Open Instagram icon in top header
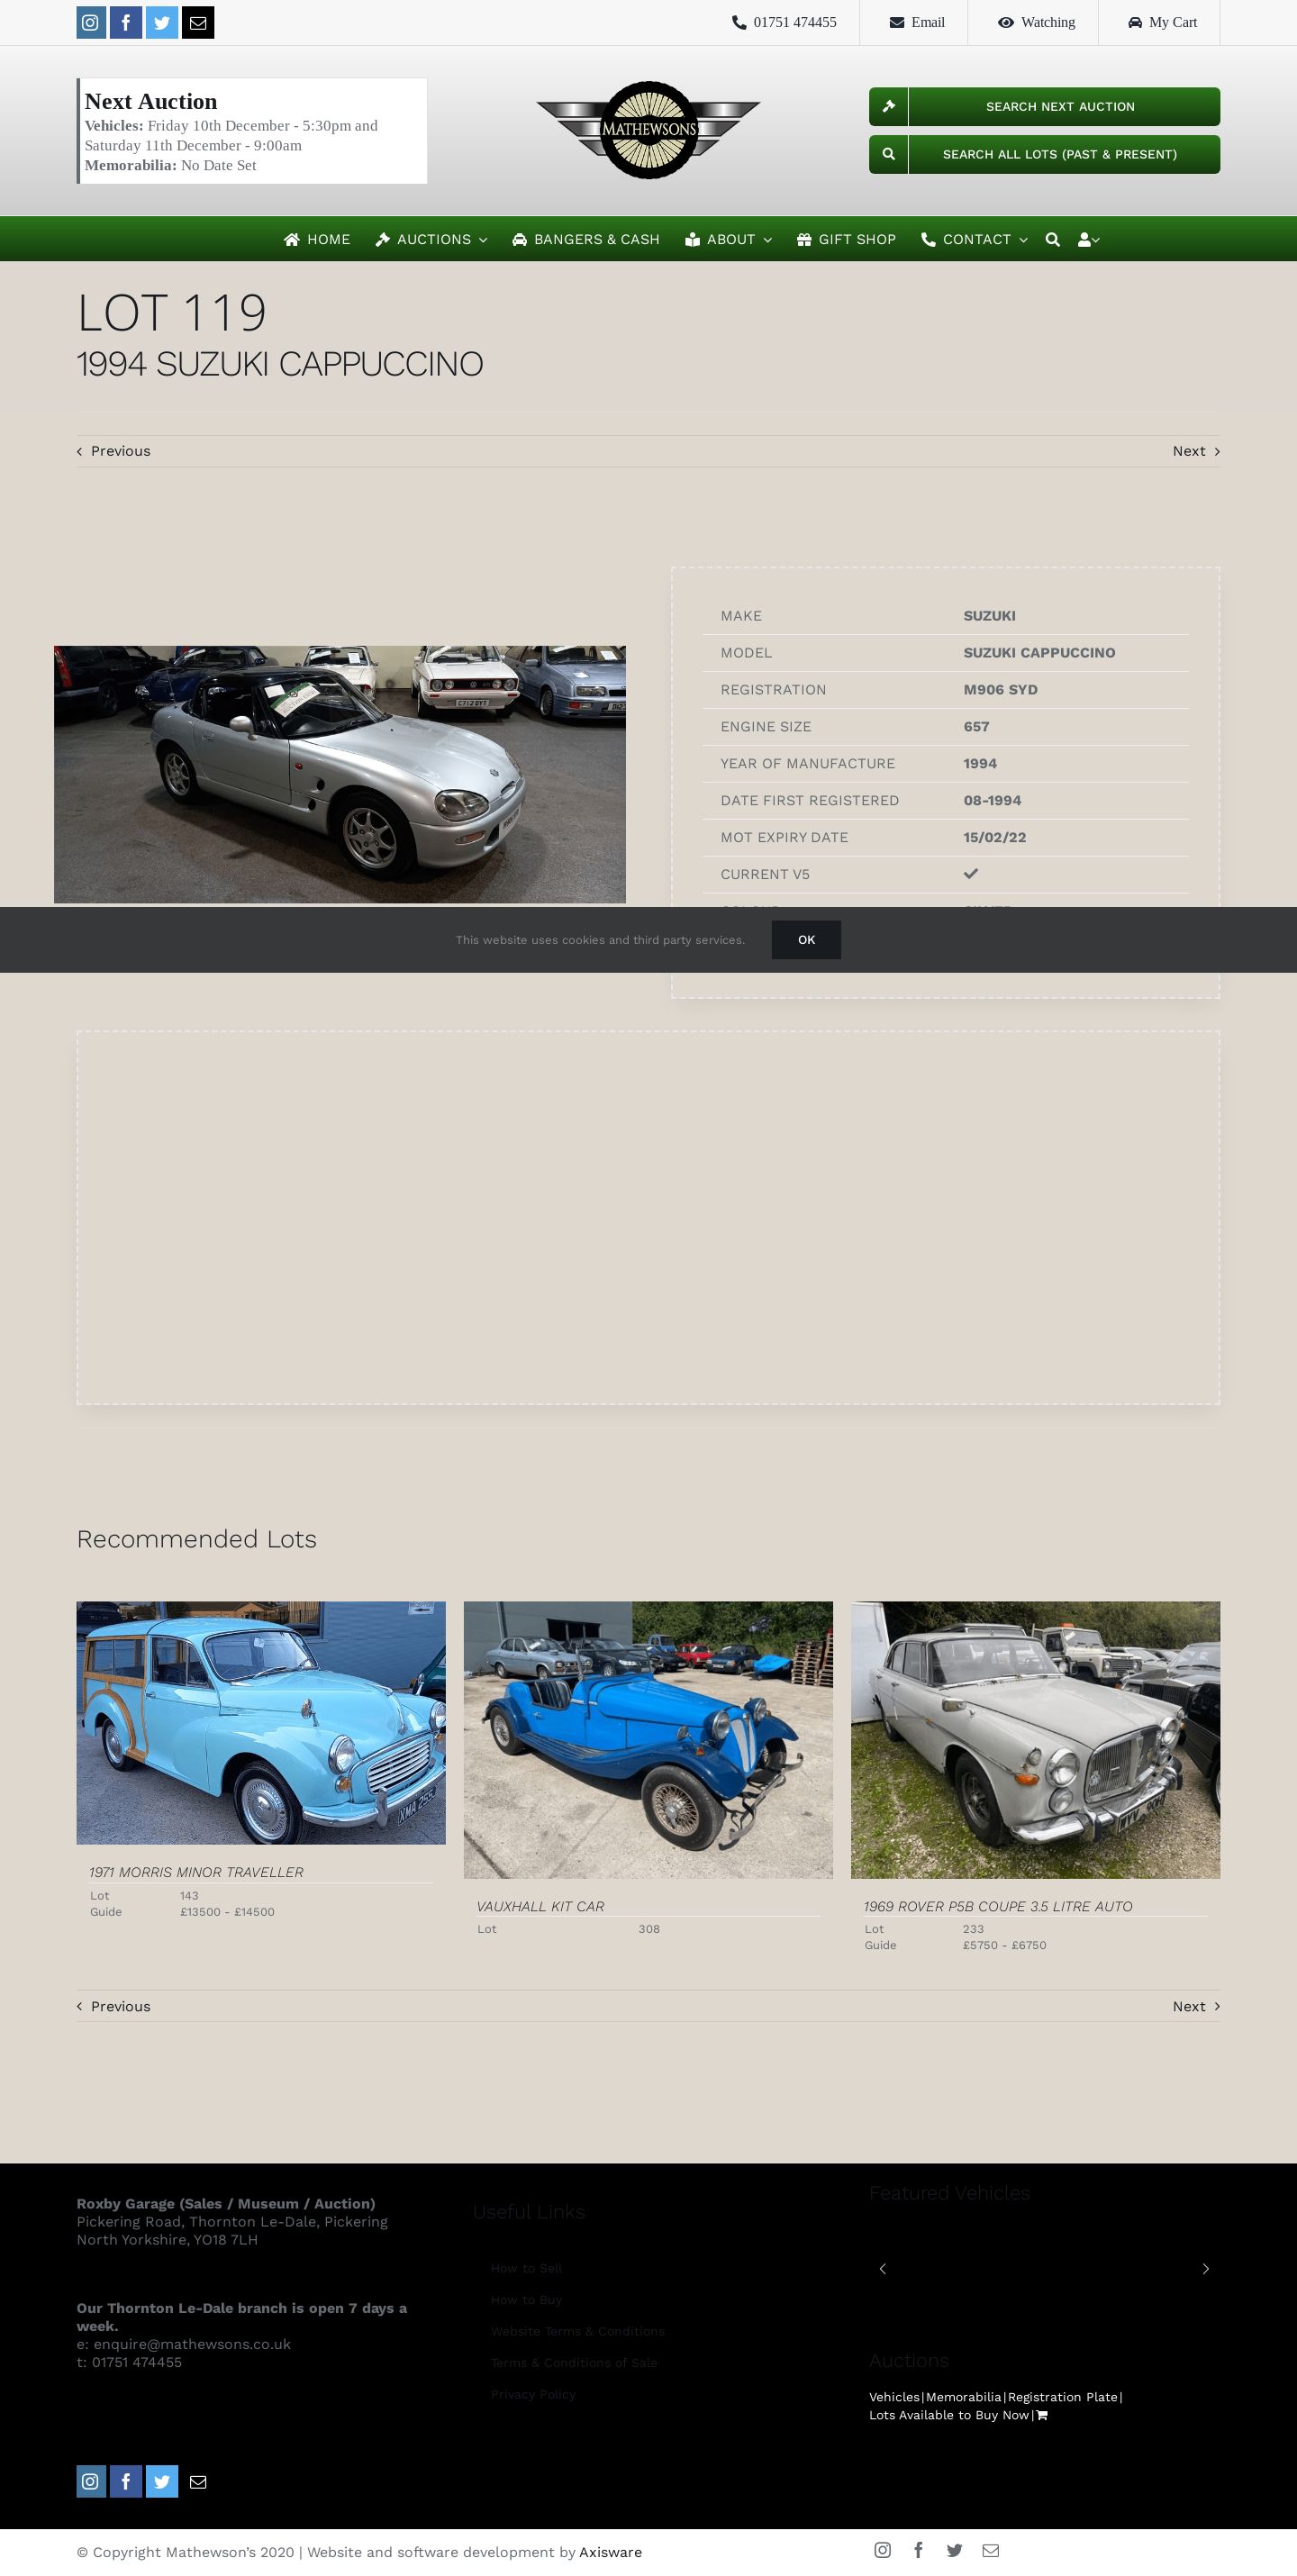 (x=91, y=22)
